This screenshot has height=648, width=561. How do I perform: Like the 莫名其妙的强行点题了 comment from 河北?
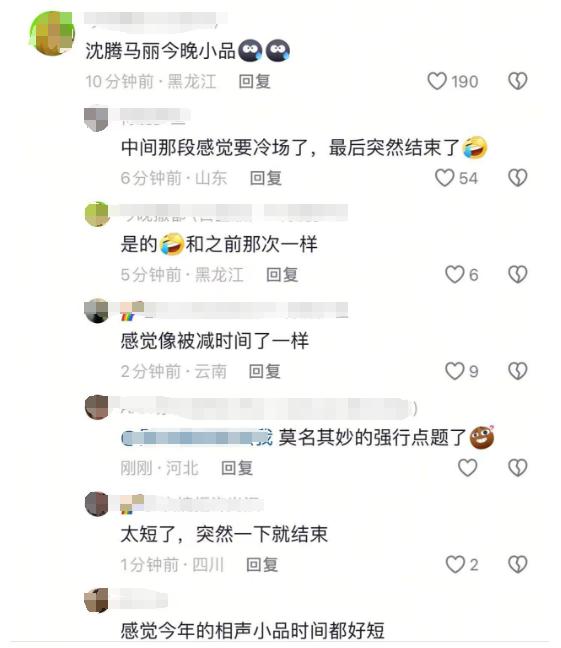468,468
